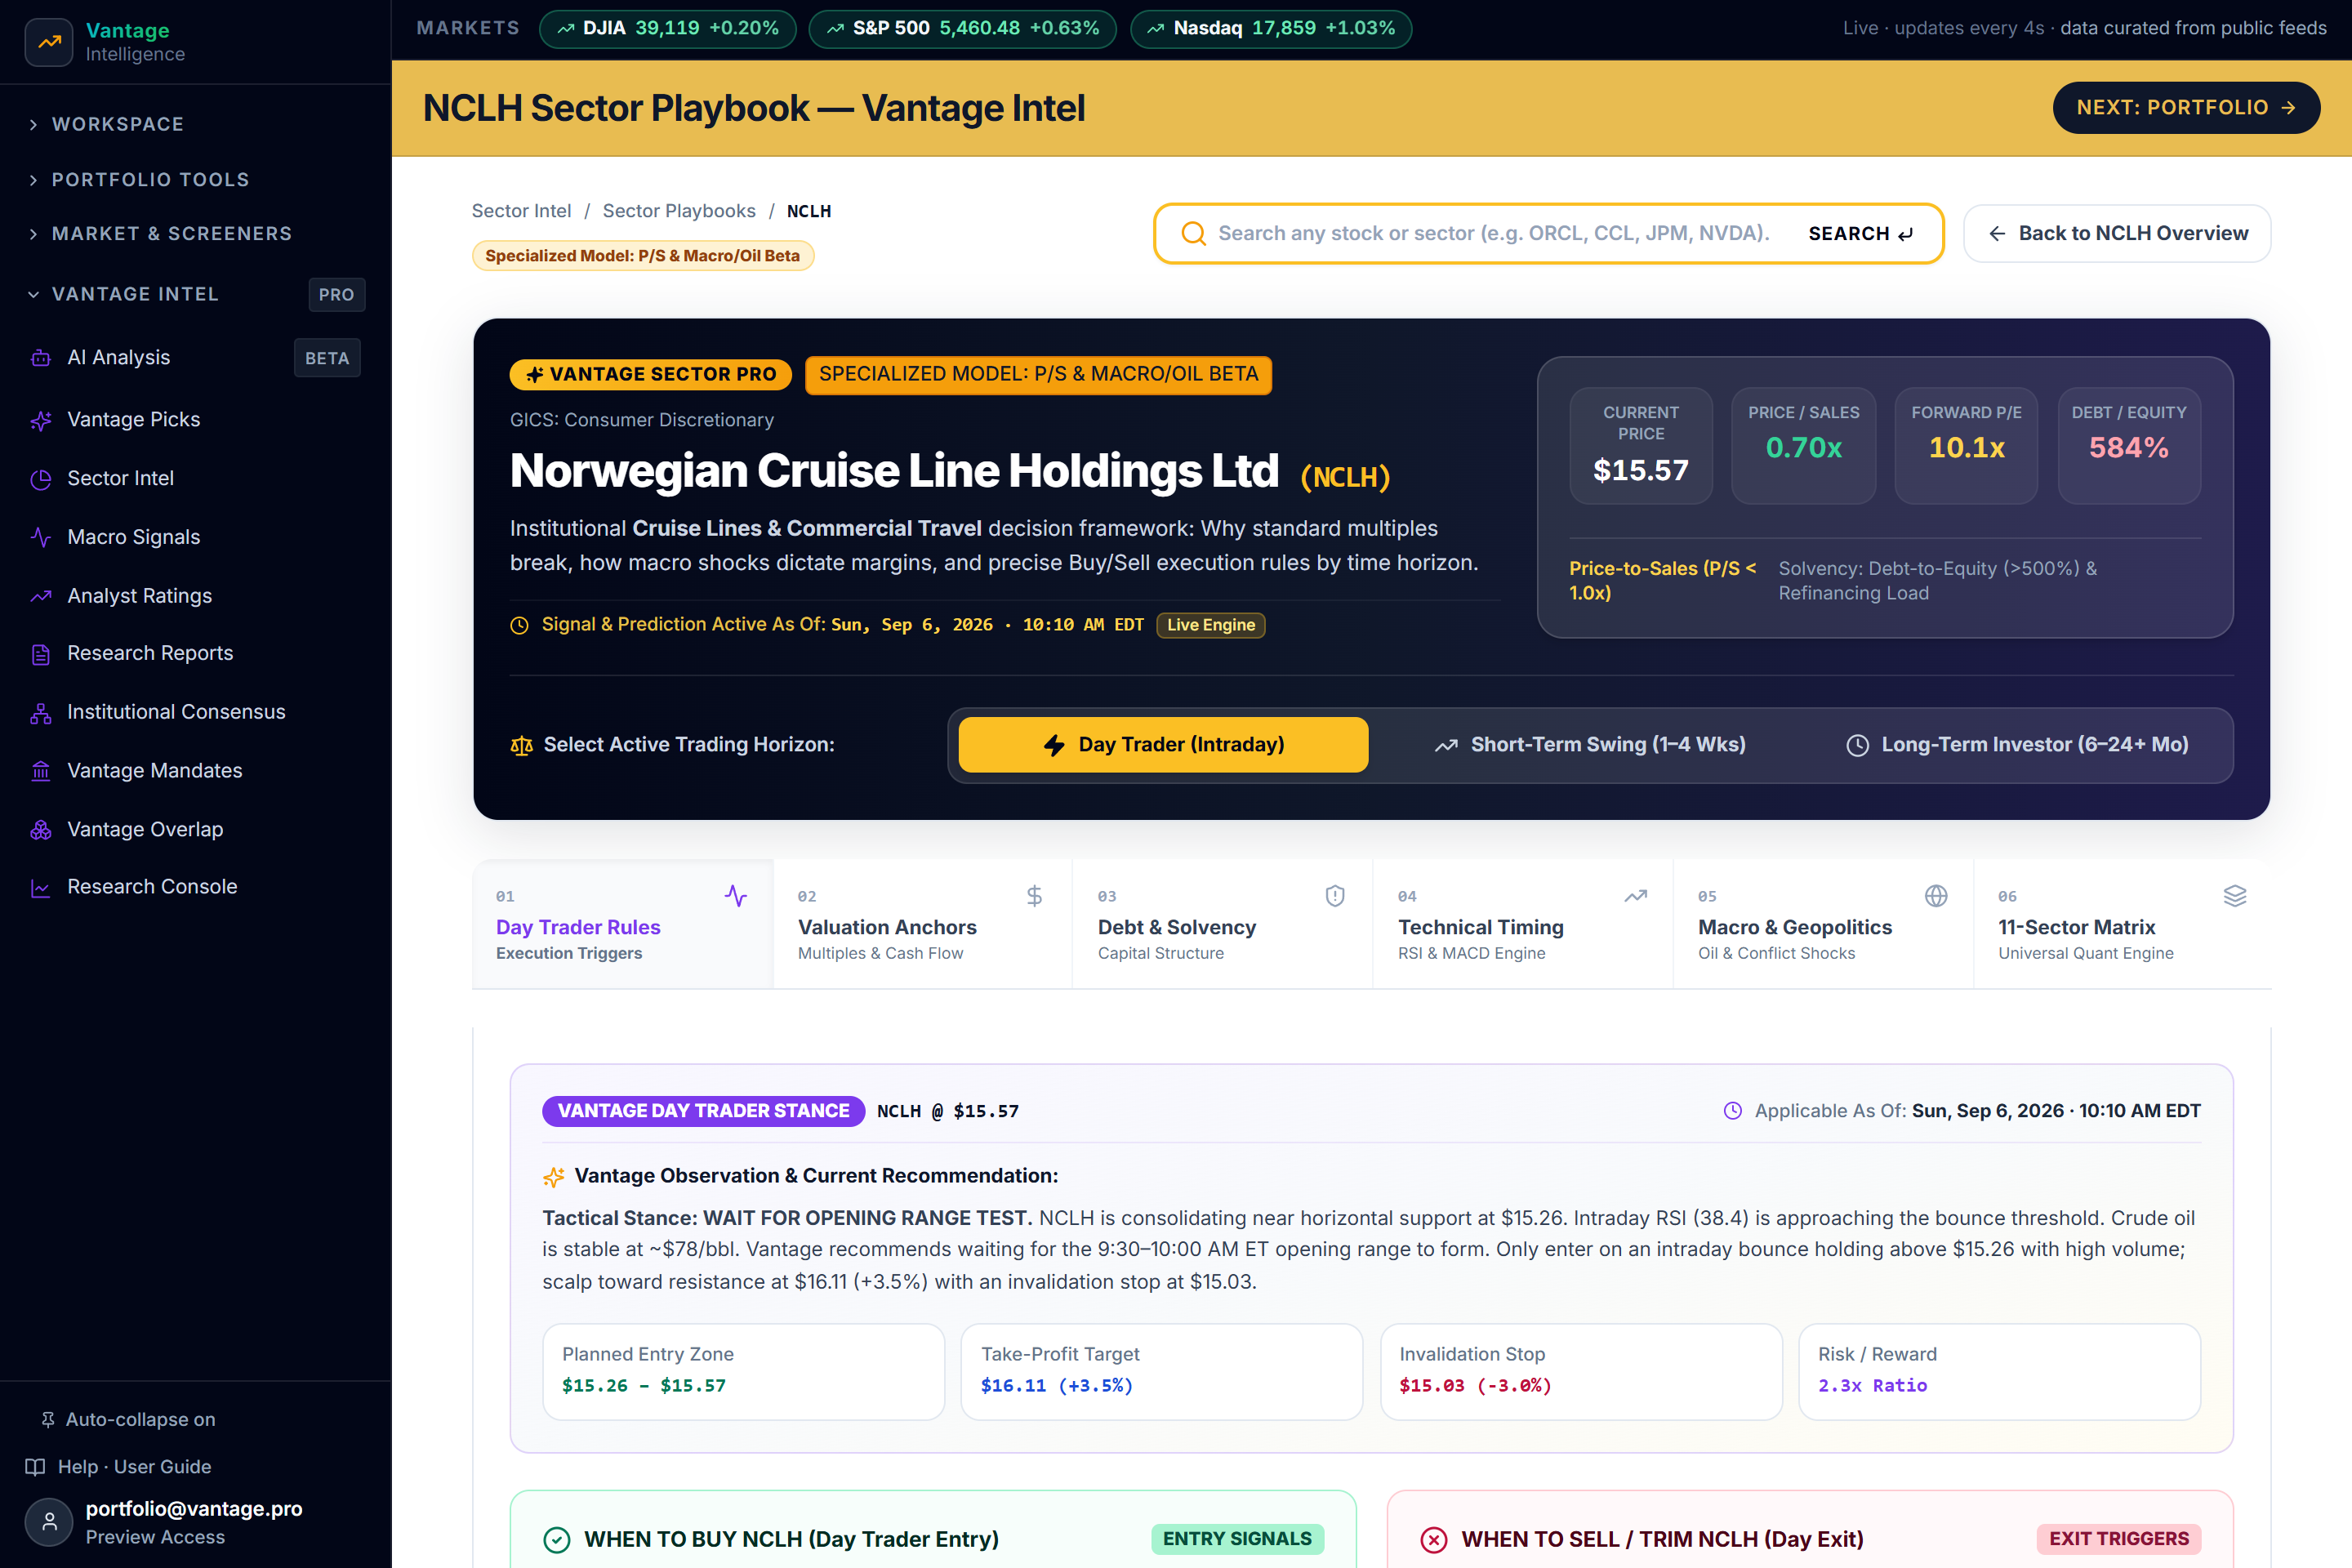Open the Day Trader Rules tab
Viewport: 2352px width, 1568px height.
click(622, 924)
